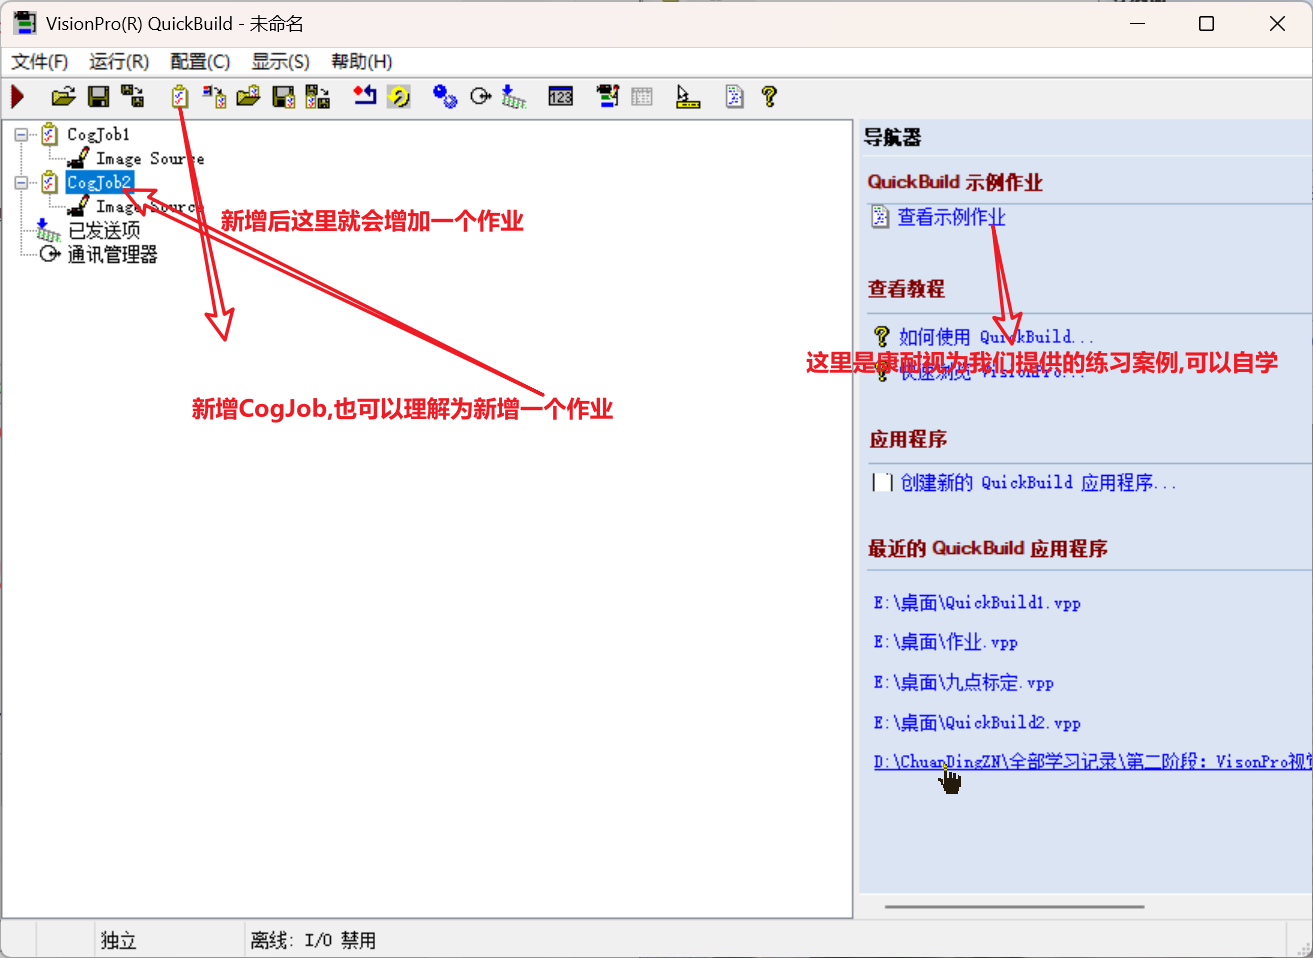Add a new CogJob with the clipboard icon
The image size is (1313, 958).
(180, 97)
